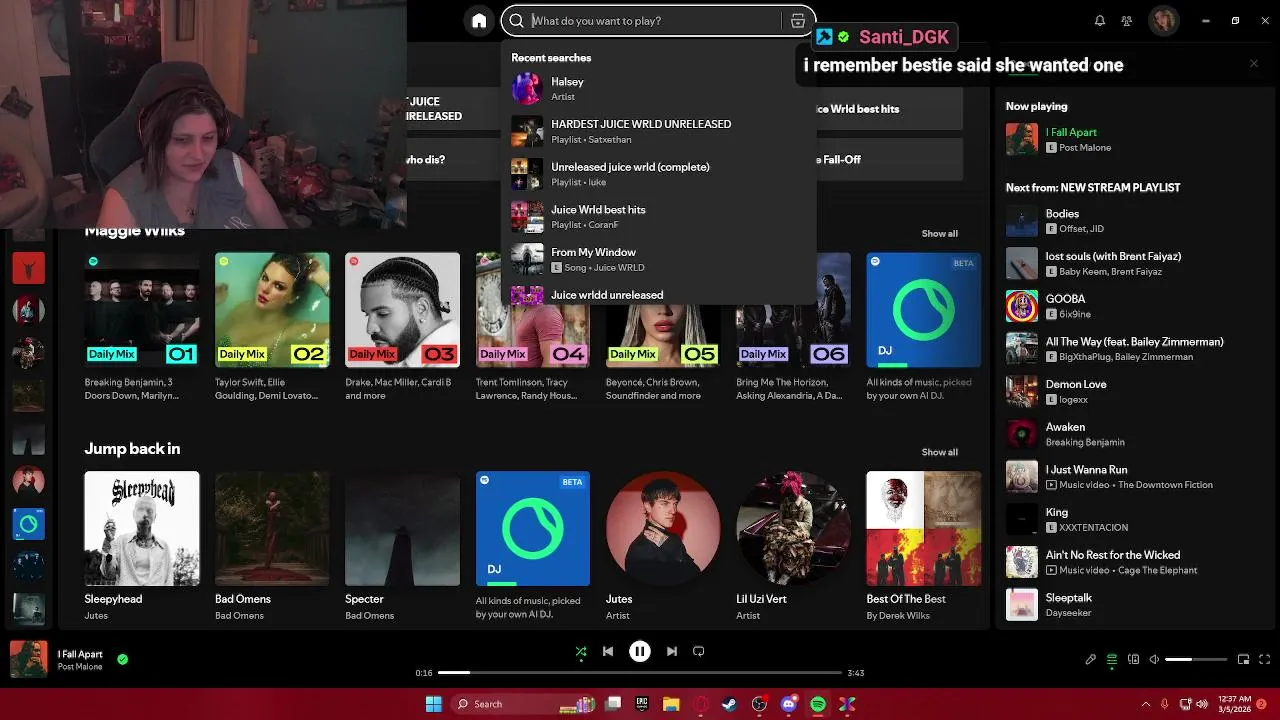The image size is (1280, 720).
Task: Pick From My Window song recent search
Action: click(659, 259)
